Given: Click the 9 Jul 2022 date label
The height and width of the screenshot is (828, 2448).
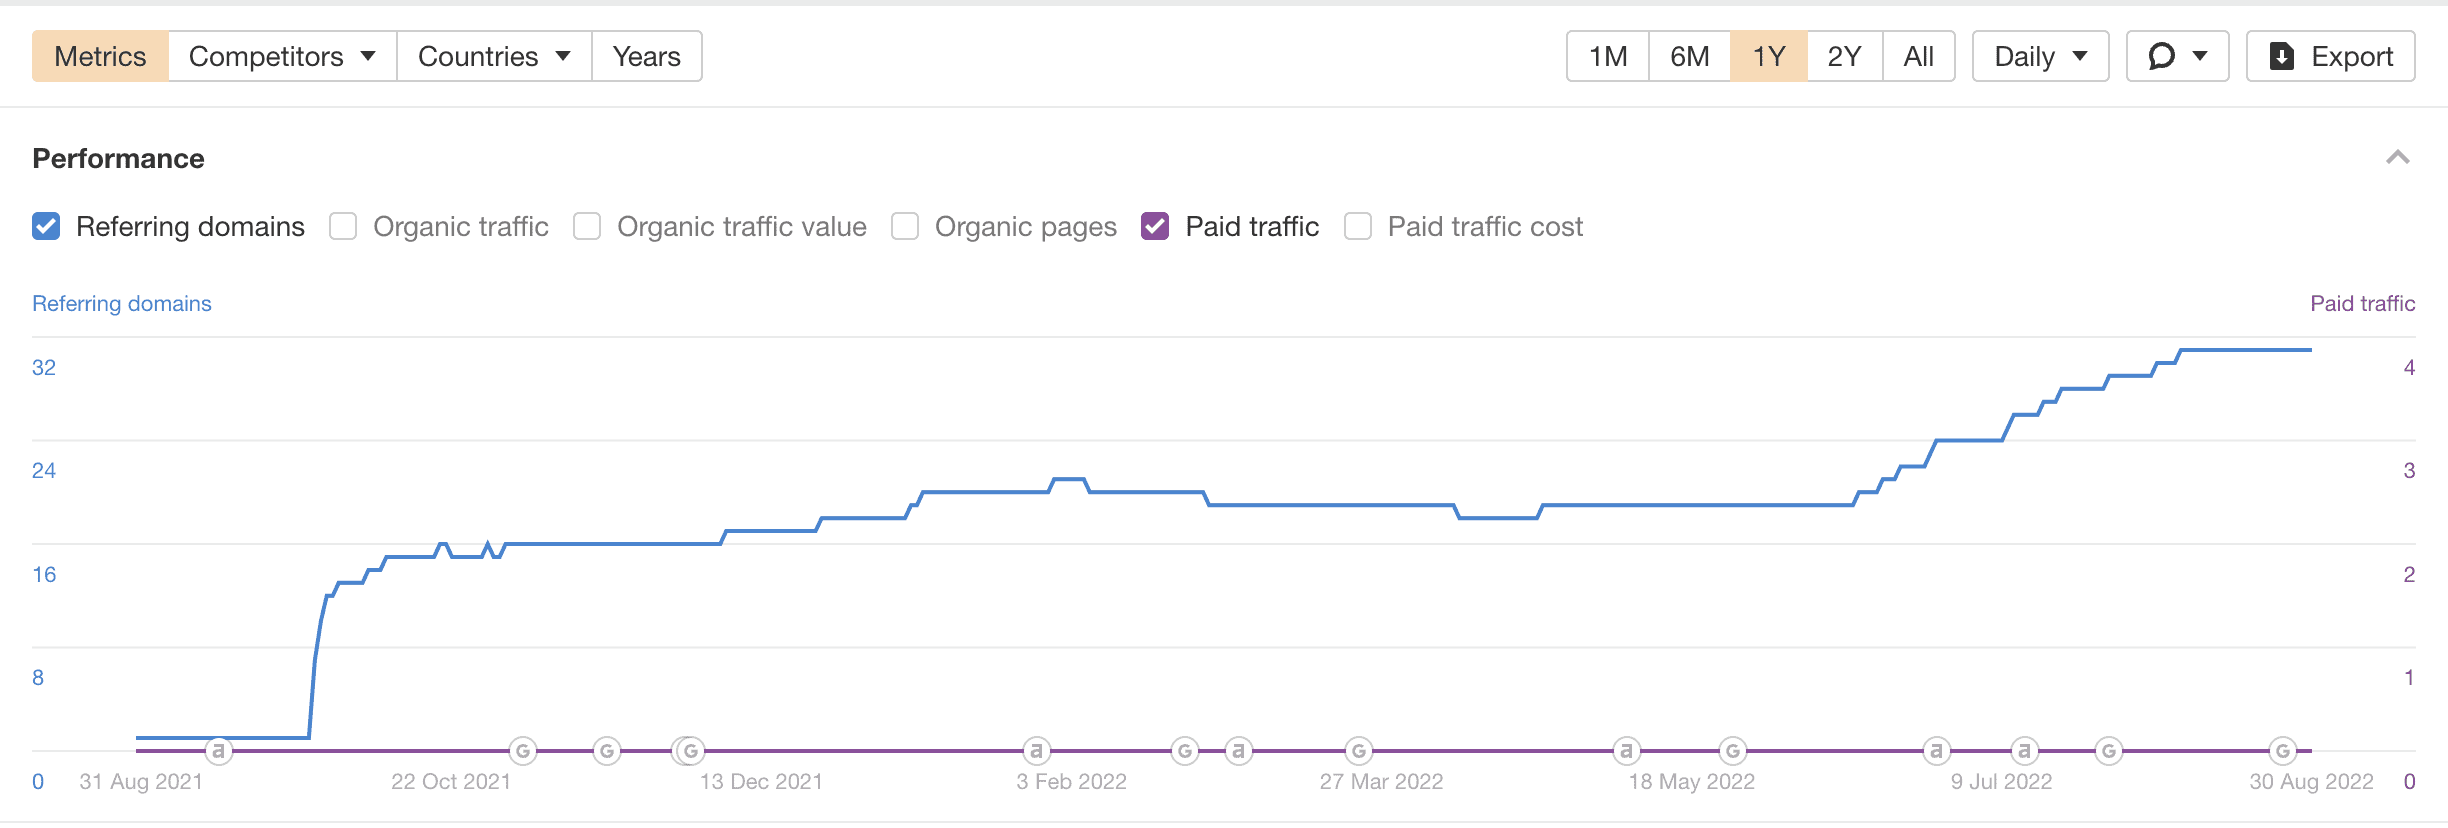Looking at the screenshot, I should tap(2001, 781).
